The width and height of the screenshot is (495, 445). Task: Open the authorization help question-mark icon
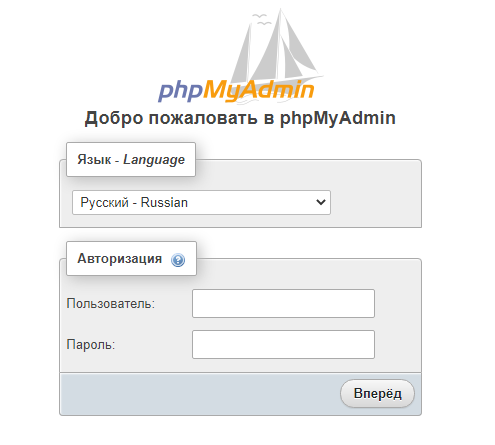[x=178, y=260]
